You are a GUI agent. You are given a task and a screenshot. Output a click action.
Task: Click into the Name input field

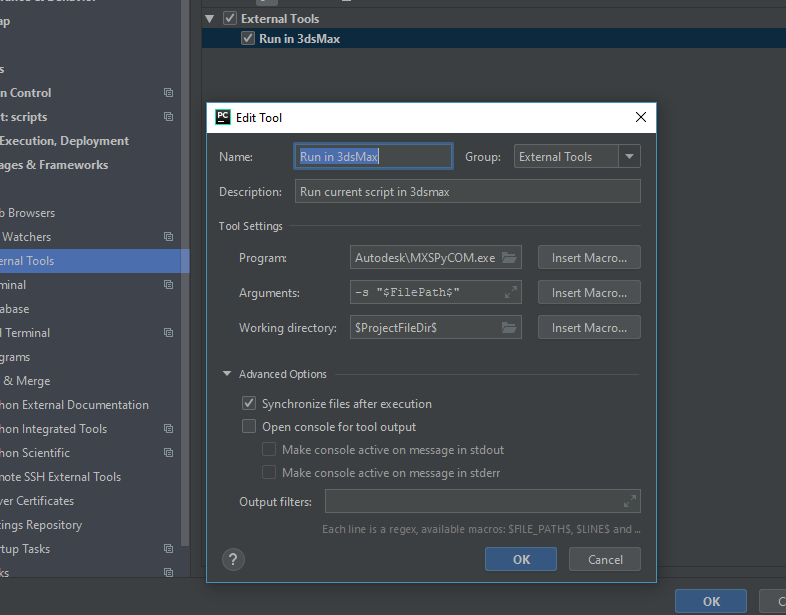tap(373, 156)
